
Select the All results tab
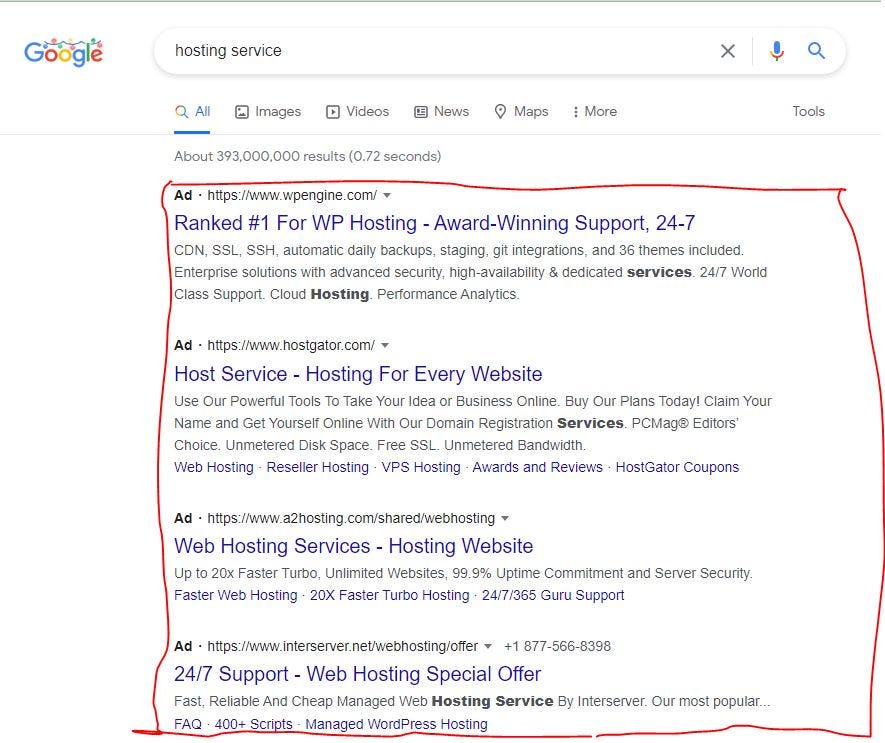192,112
